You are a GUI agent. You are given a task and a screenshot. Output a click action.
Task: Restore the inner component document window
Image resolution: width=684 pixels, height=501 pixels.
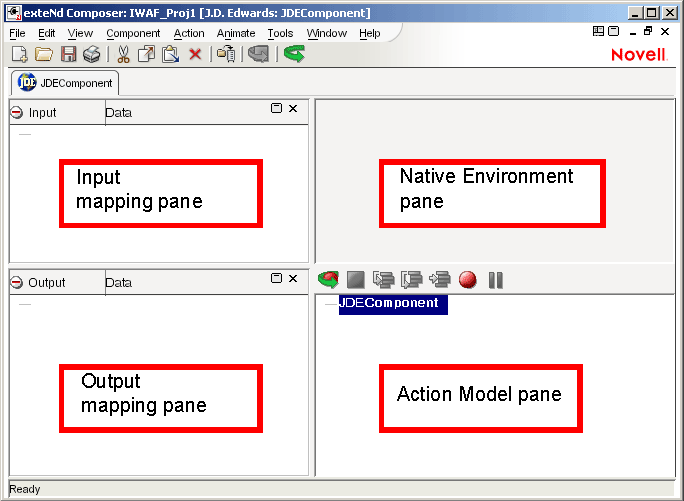[648, 31]
